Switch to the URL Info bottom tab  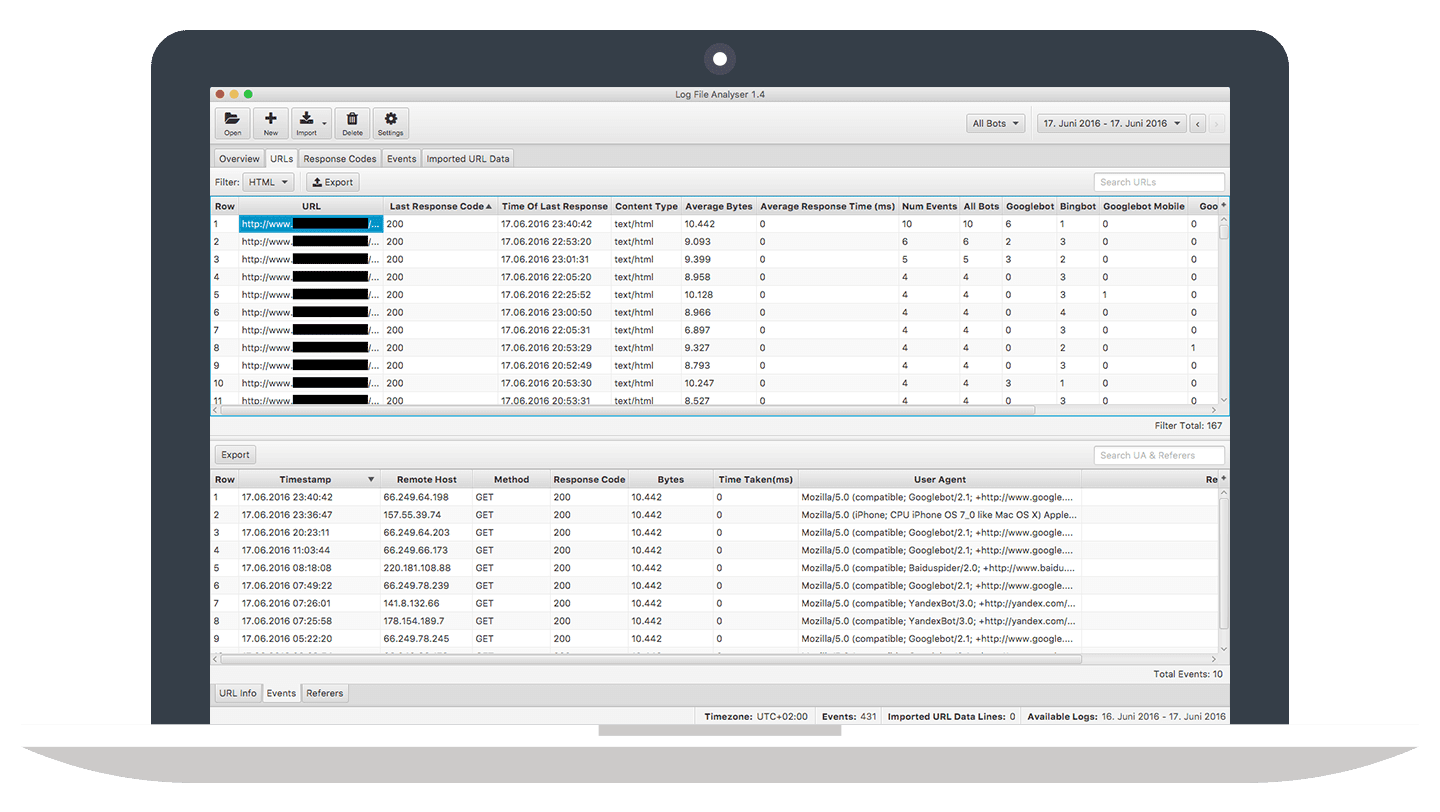(238, 693)
